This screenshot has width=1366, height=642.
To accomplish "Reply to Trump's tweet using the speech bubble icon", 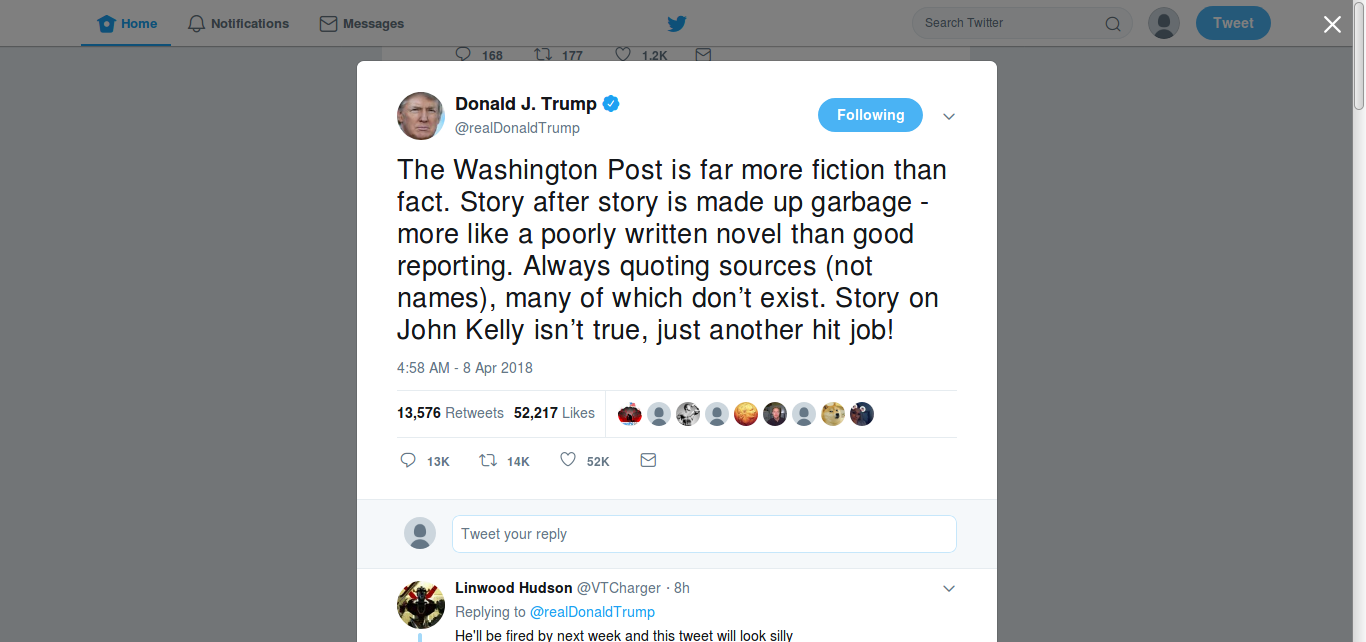I will click(x=408, y=460).
